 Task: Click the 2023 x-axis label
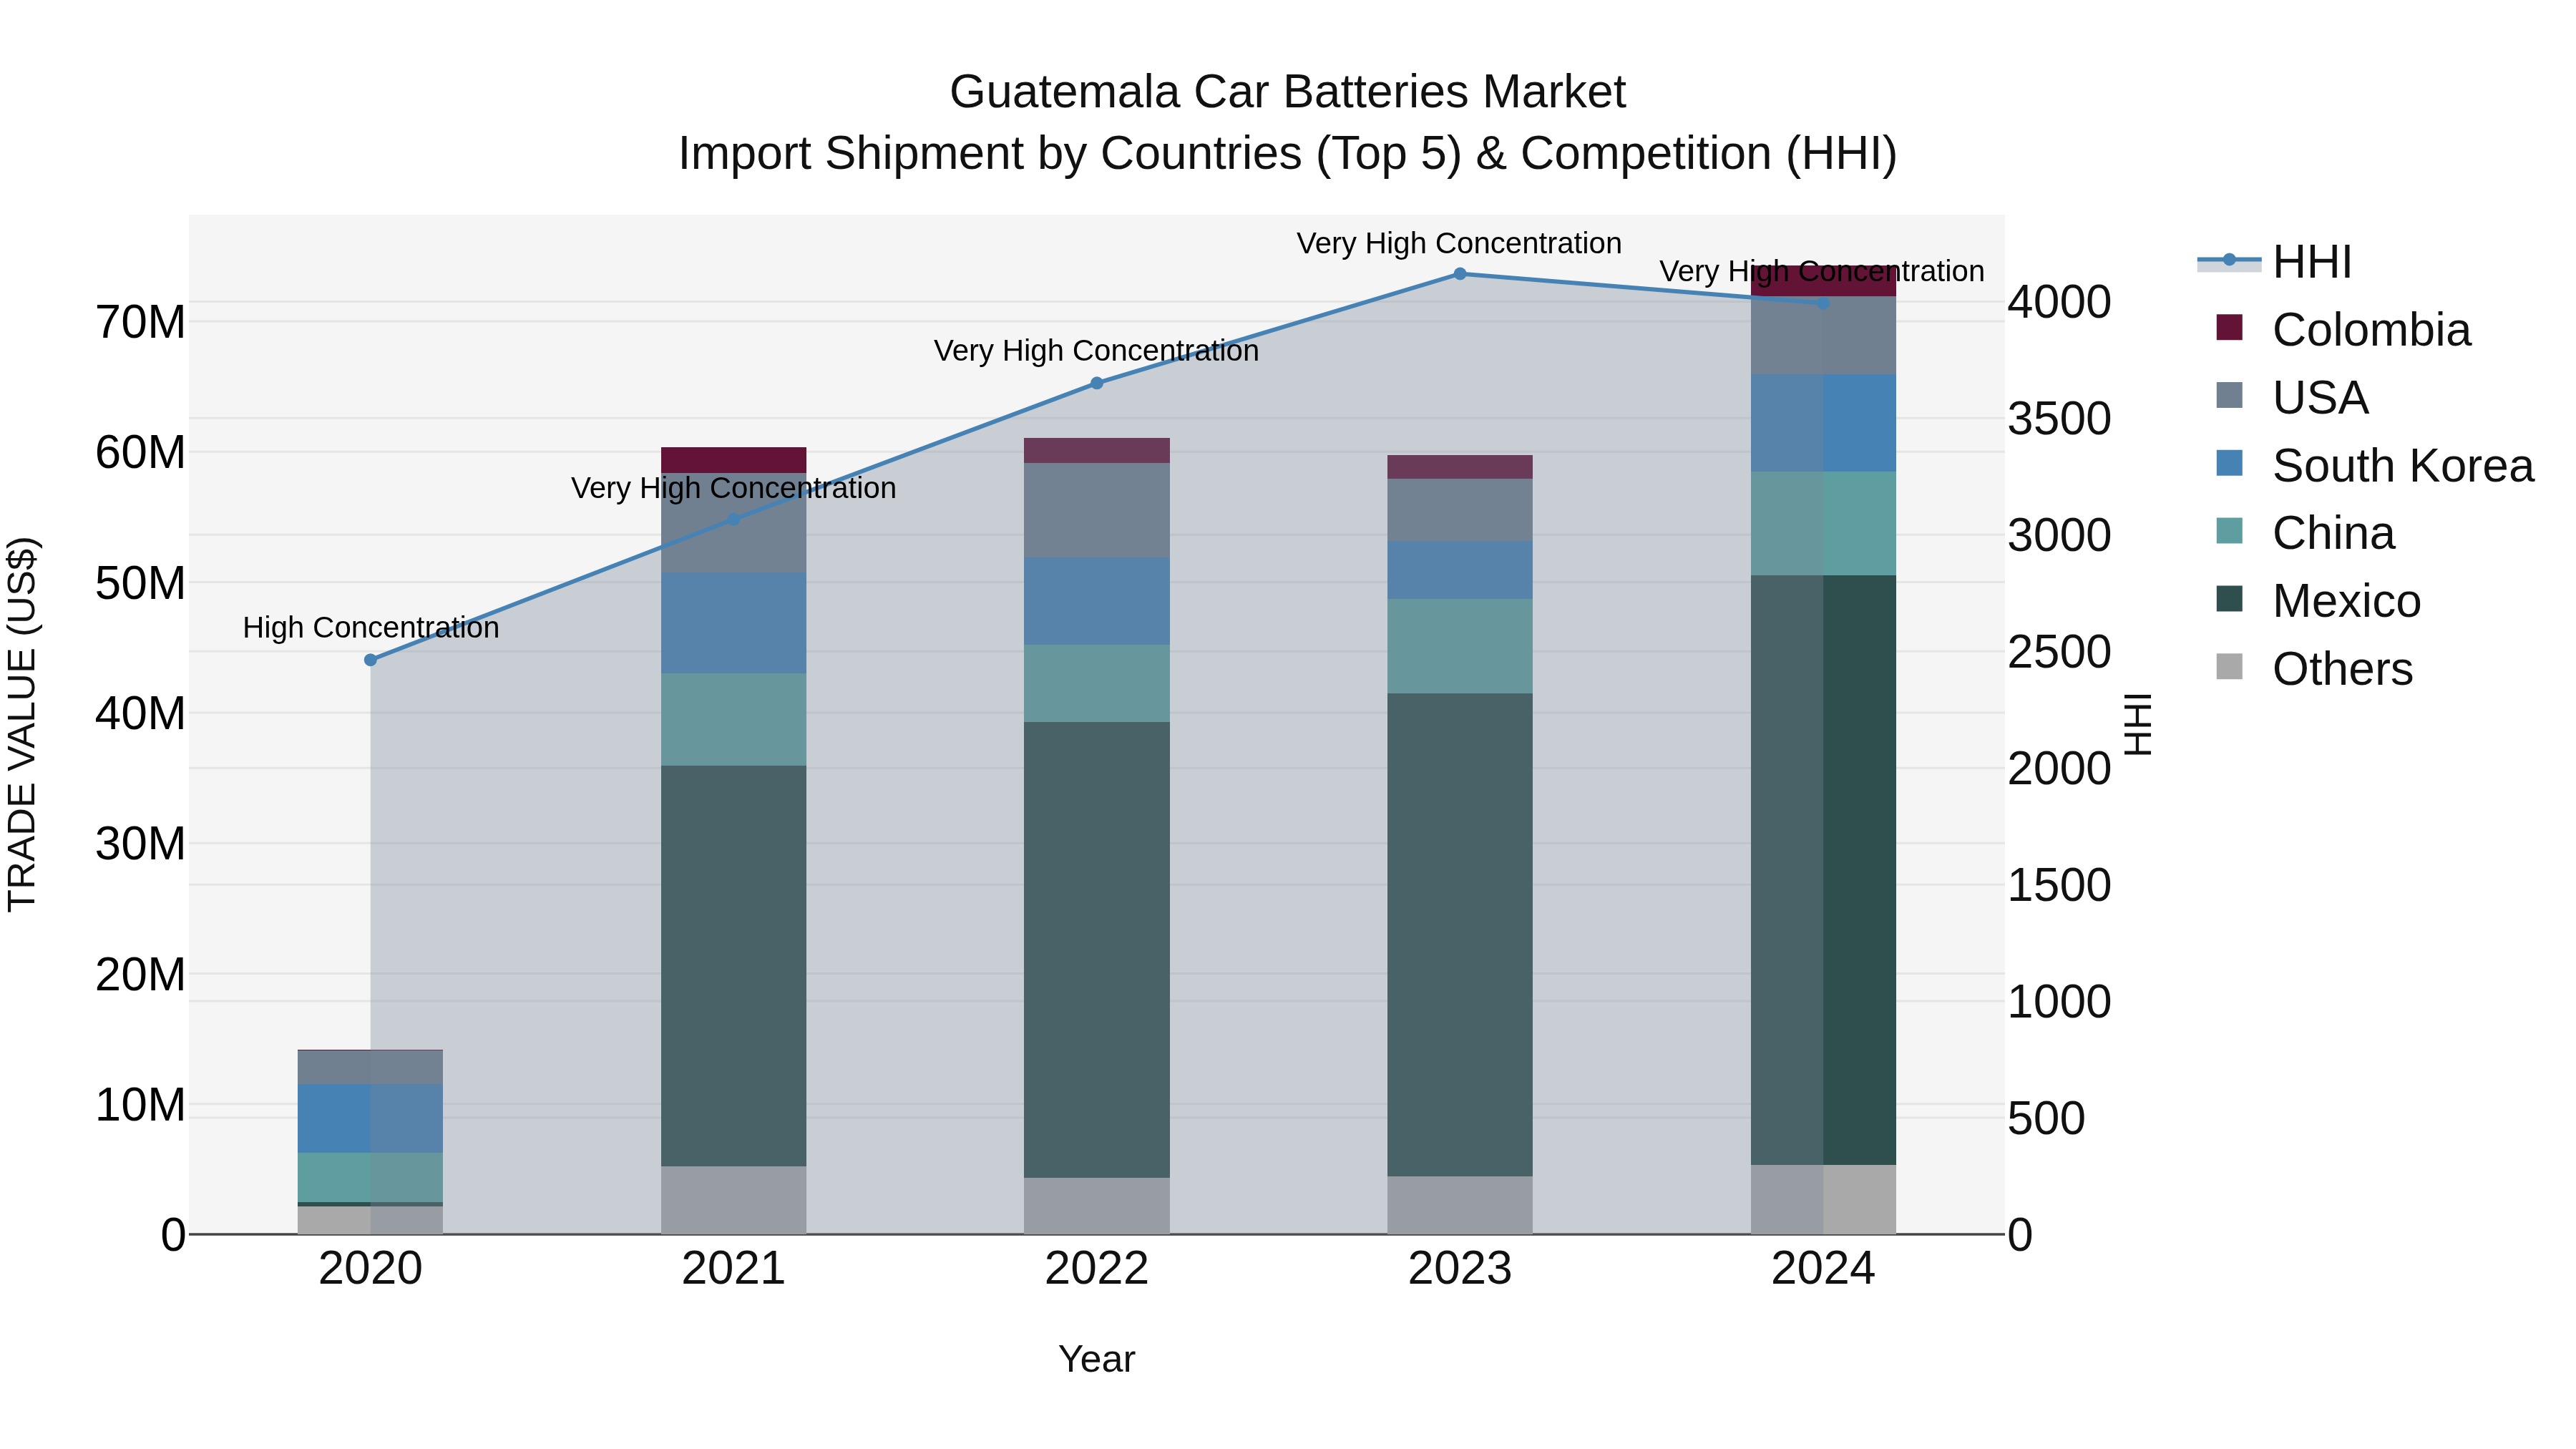[x=1460, y=1269]
